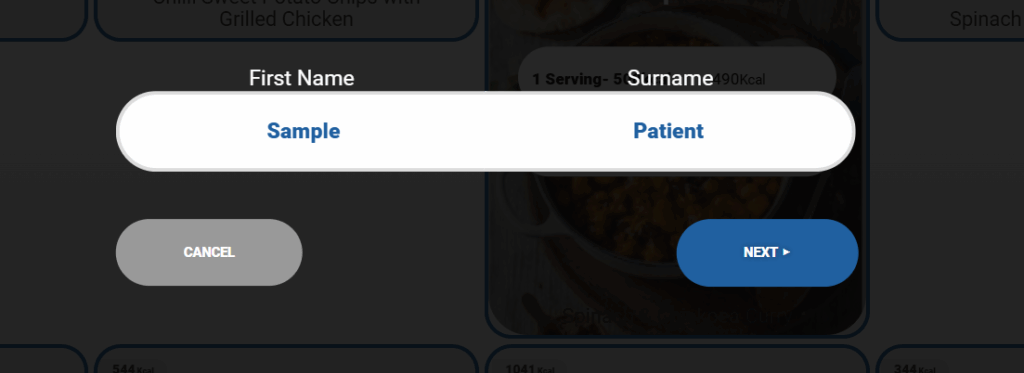This screenshot has width=1024, height=373.
Task: Open the Chilli Sweet Potato Chips recipe card
Action: [x=286, y=18]
